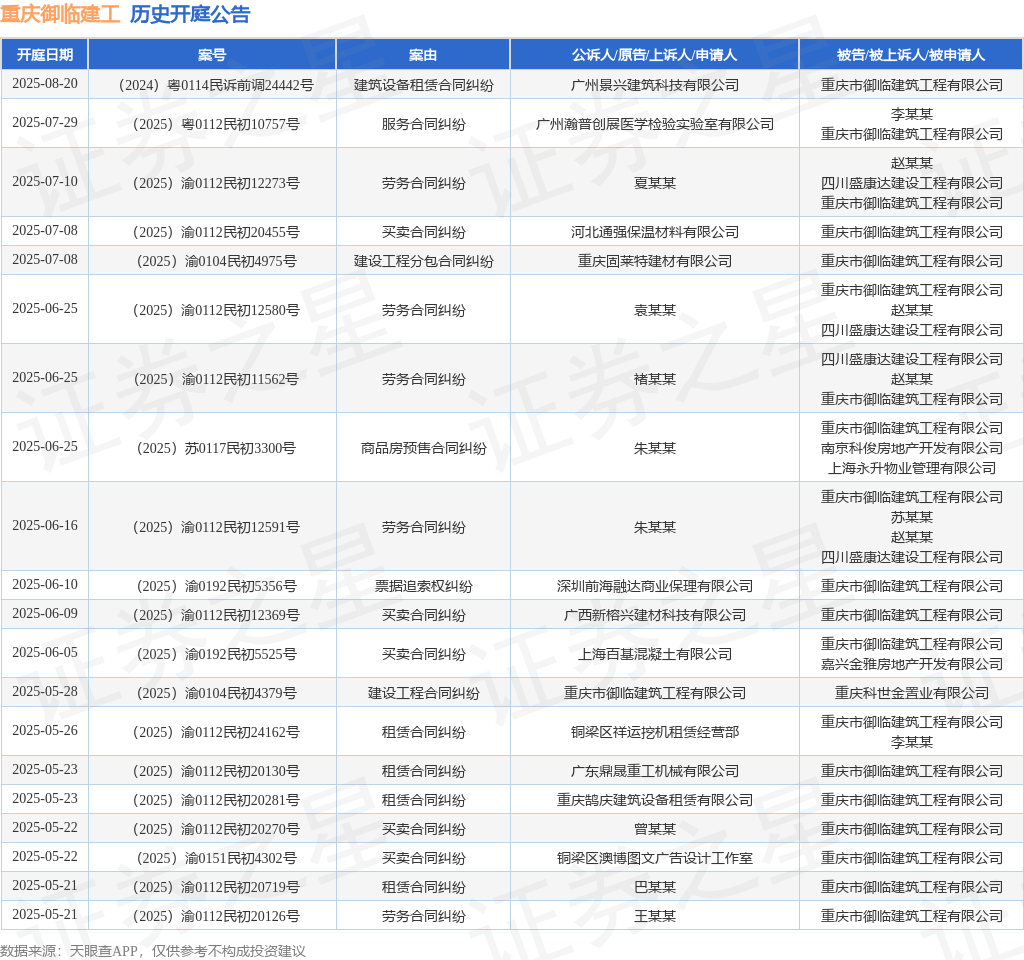Click defendant 南京科俊房地产开发有限公司
1024x960 pixels.
[x=911, y=448]
